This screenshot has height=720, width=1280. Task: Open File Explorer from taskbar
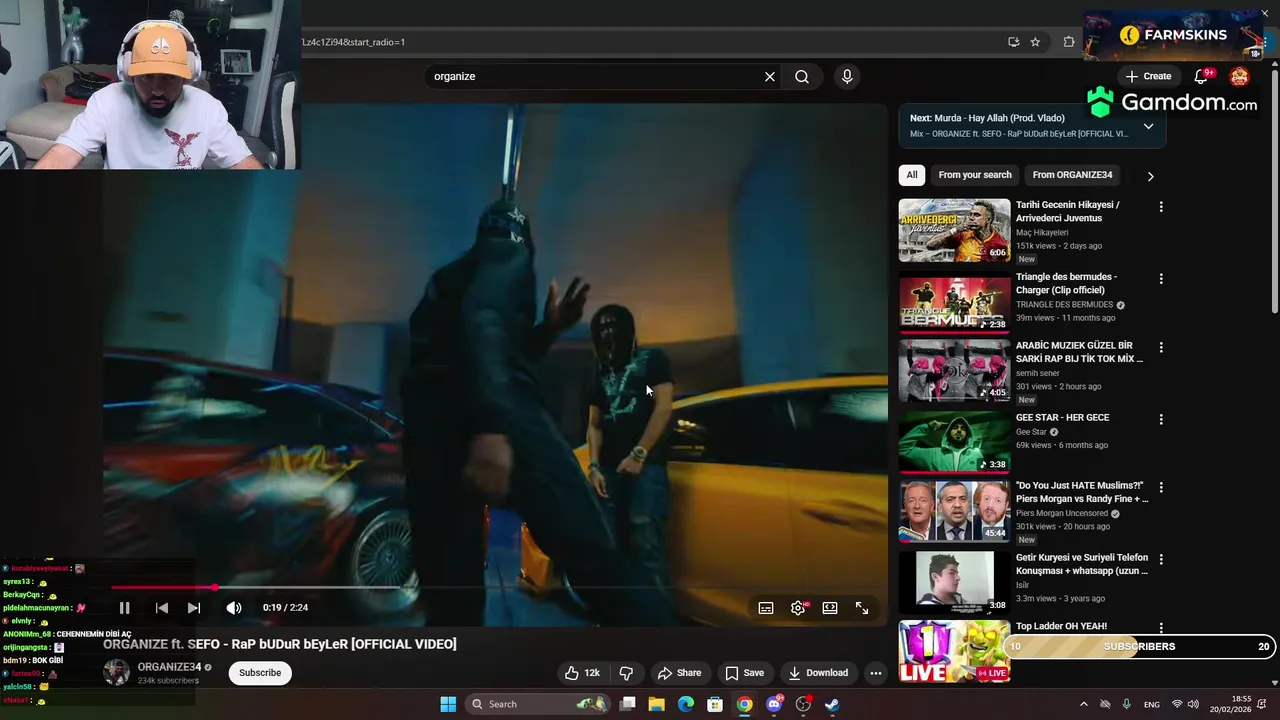click(x=657, y=704)
